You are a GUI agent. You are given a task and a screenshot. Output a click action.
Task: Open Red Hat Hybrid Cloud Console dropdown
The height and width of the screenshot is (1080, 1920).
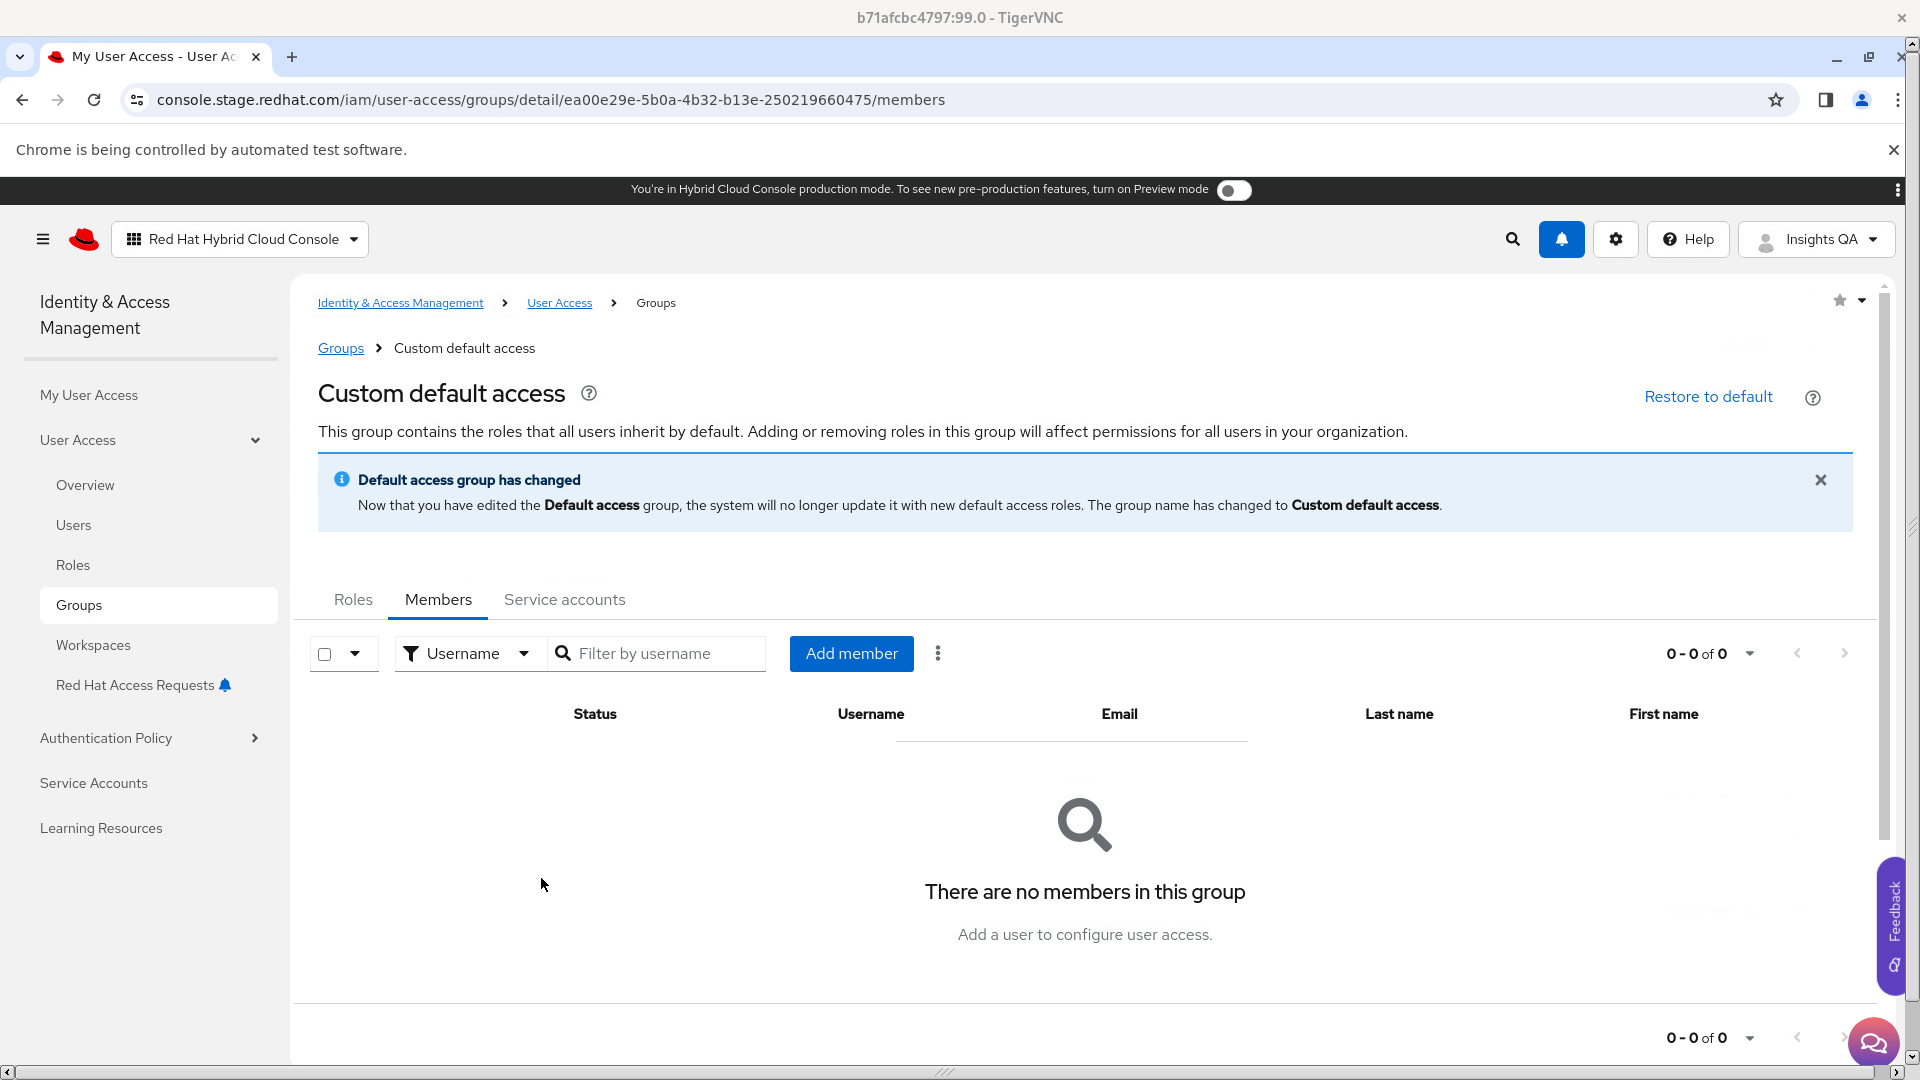[240, 239]
